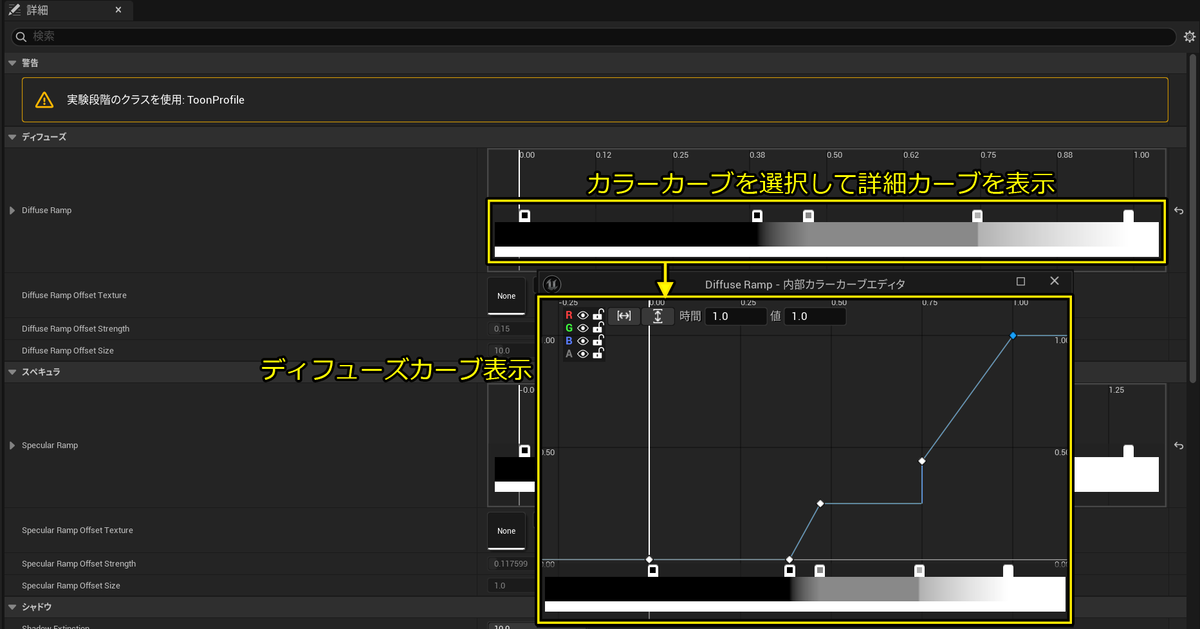Toggle visibility of the G channel curve

583,328
